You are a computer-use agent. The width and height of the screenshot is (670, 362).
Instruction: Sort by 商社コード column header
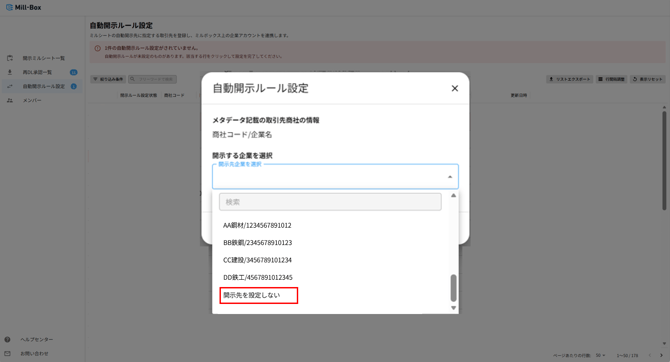[174, 95]
